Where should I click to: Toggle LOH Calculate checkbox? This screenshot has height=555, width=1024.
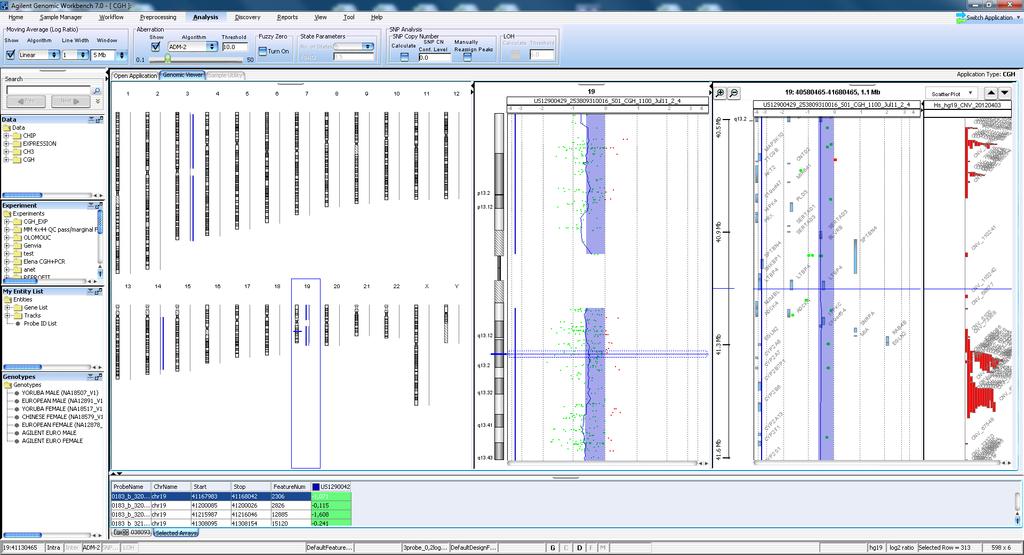click(x=515, y=55)
